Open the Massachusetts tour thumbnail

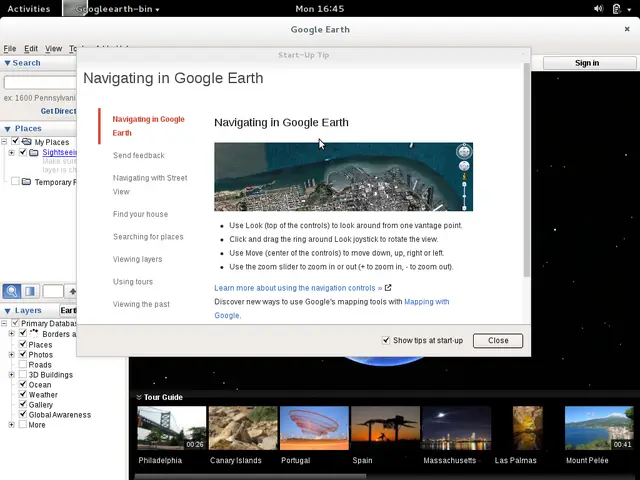456,428
